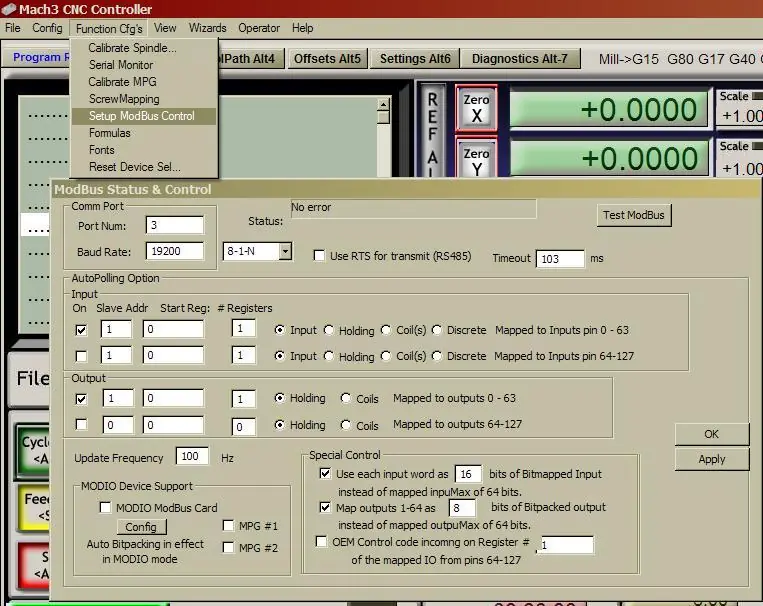This screenshot has width=763, height=606.
Task: Click the Update Frequency field
Action: [192, 456]
